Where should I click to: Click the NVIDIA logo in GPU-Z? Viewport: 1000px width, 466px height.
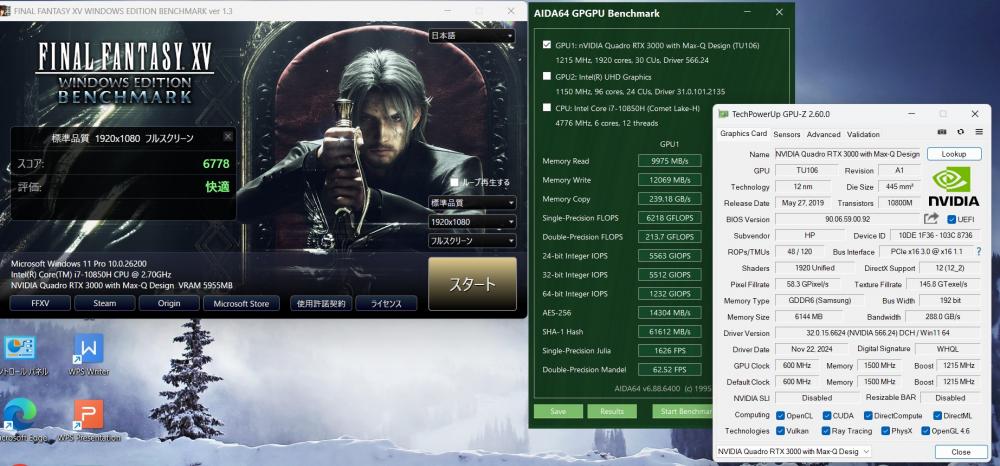coord(953,187)
